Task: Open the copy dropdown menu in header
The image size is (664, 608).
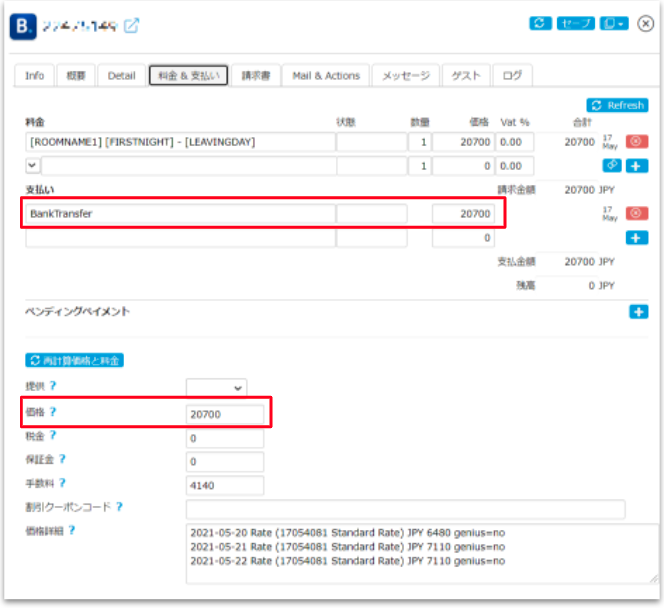Action: [x=613, y=24]
